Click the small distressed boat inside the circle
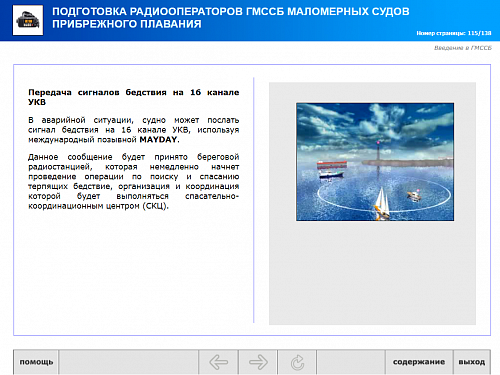The width and height of the screenshot is (500, 375). click(x=414, y=195)
